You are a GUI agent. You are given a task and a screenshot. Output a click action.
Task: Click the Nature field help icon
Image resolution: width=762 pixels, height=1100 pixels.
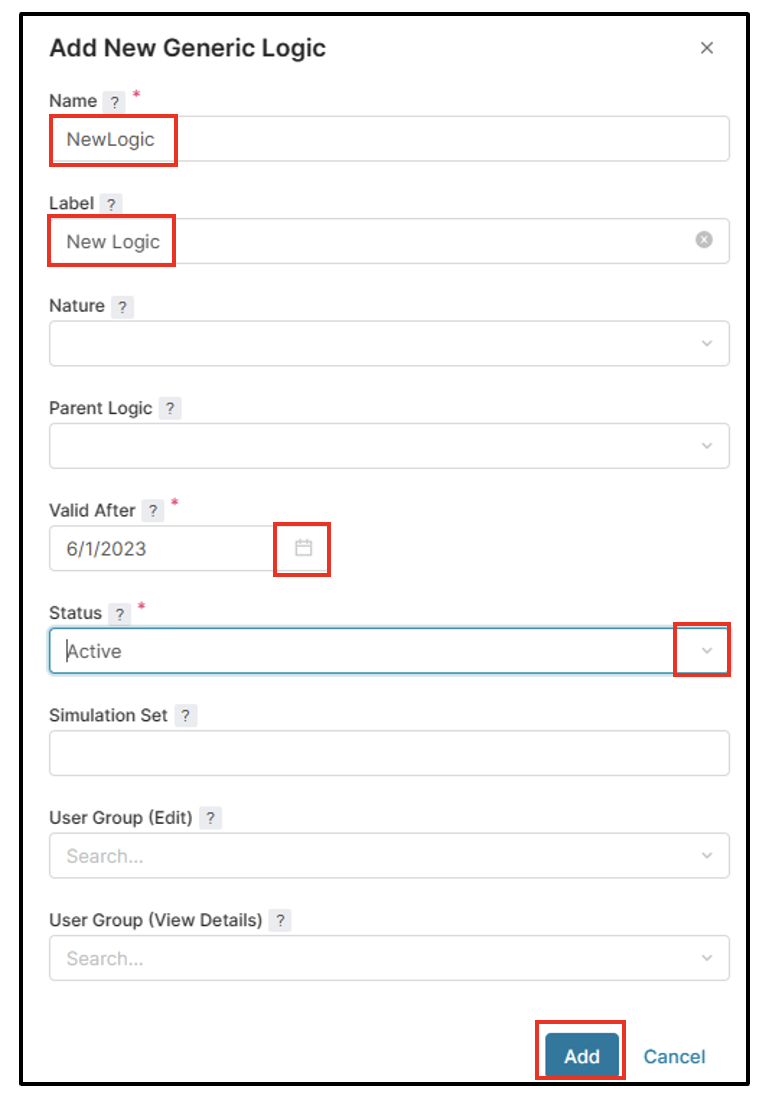(122, 307)
